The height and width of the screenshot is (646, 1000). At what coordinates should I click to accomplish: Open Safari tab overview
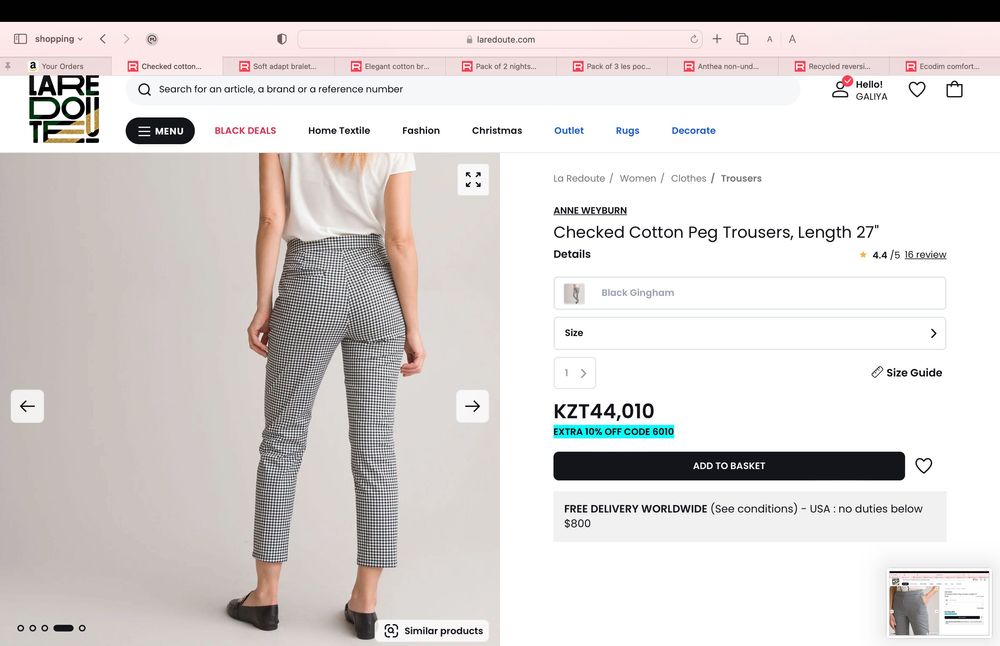pyautogui.click(x=742, y=39)
